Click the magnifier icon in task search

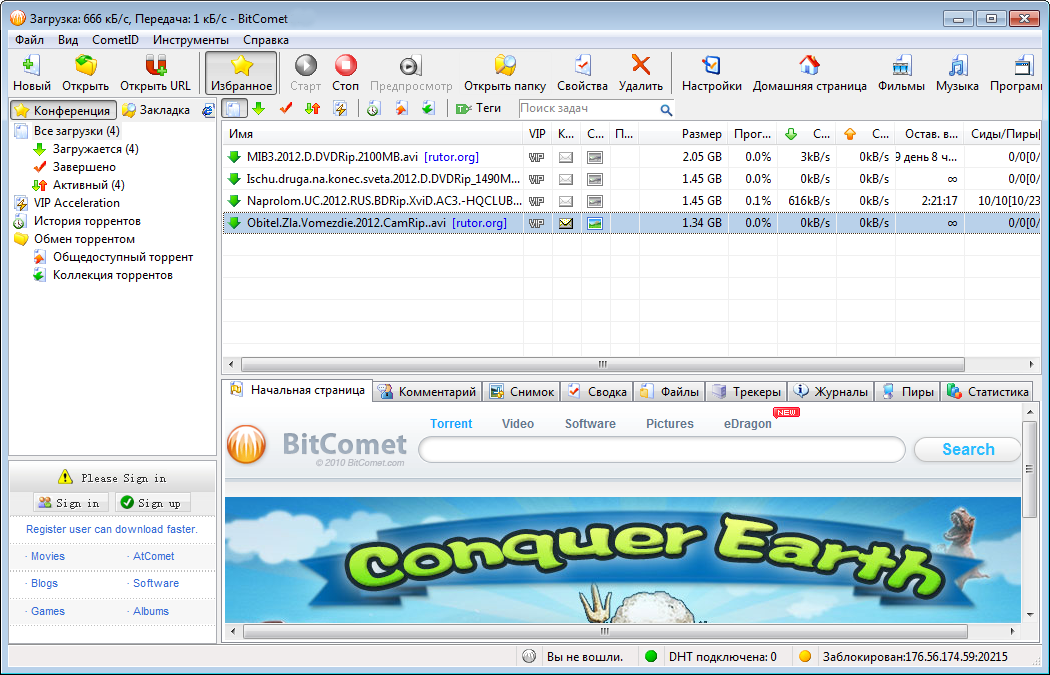tap(666, 109)
